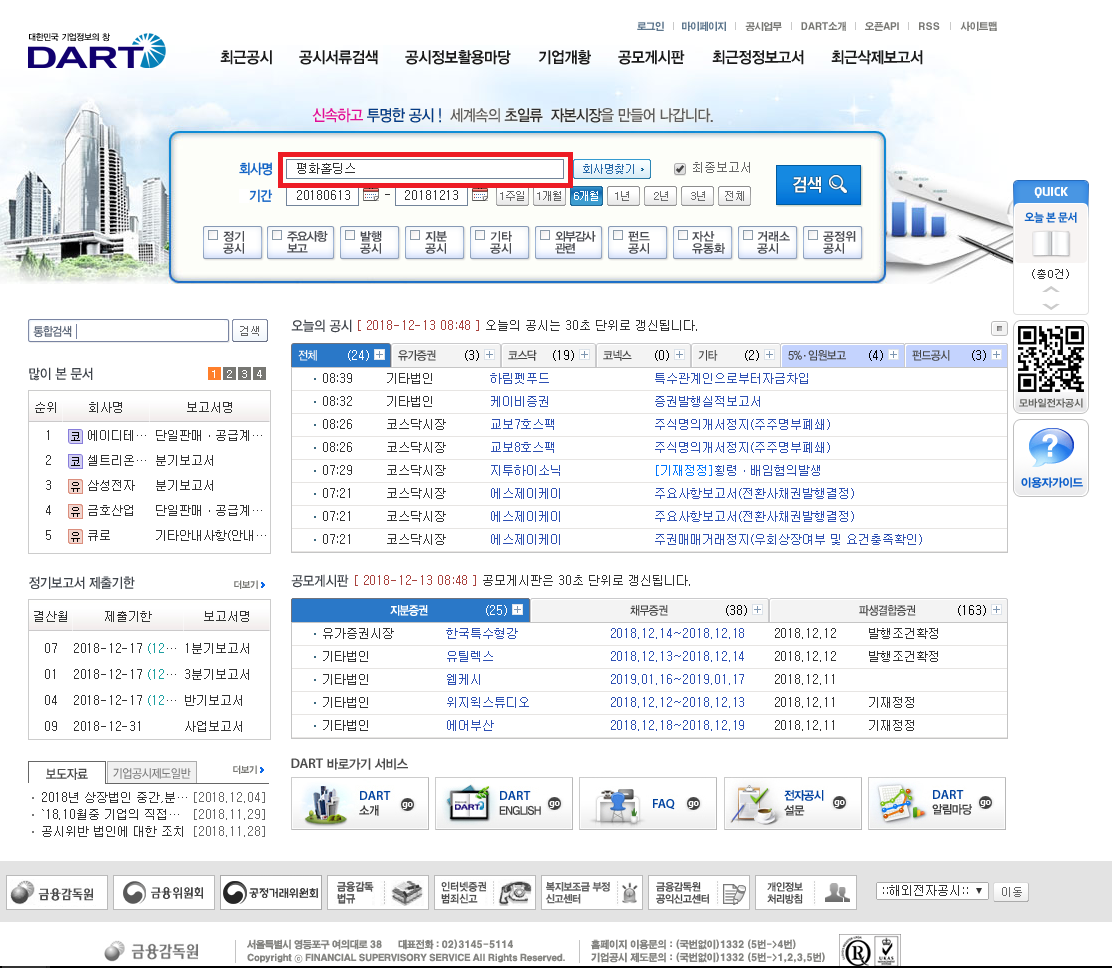Click the 이동 button beside 해외전자공시
The height and width of the screenshot is (968, 1112).
1011,891
